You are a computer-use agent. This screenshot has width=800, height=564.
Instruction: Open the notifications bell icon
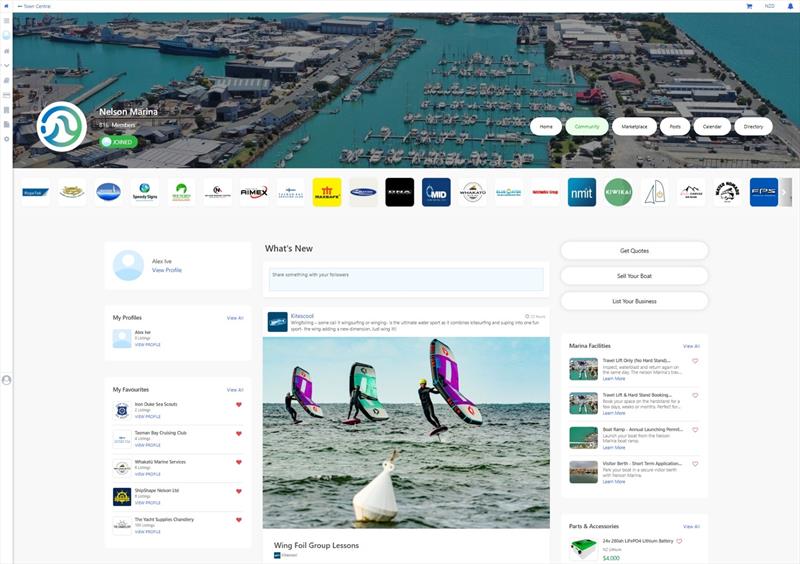(790, 6)
